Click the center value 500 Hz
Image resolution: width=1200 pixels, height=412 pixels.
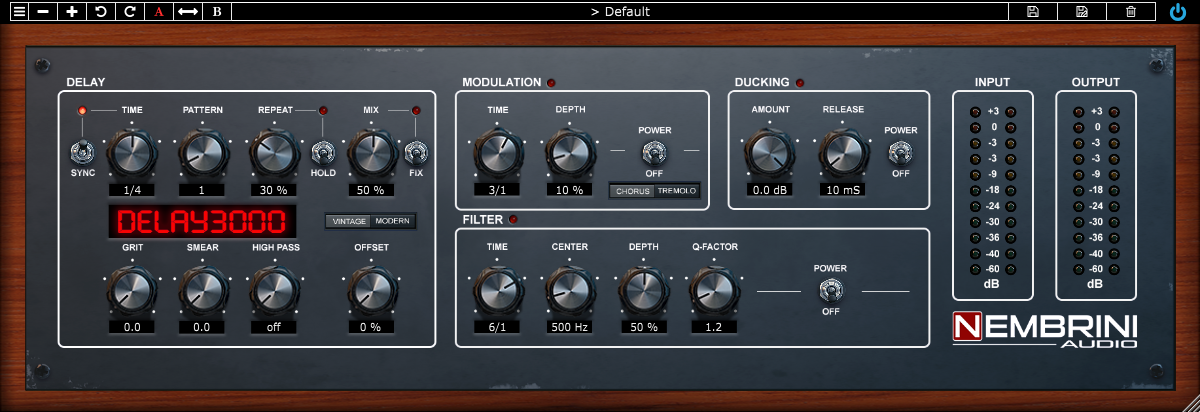570,326
